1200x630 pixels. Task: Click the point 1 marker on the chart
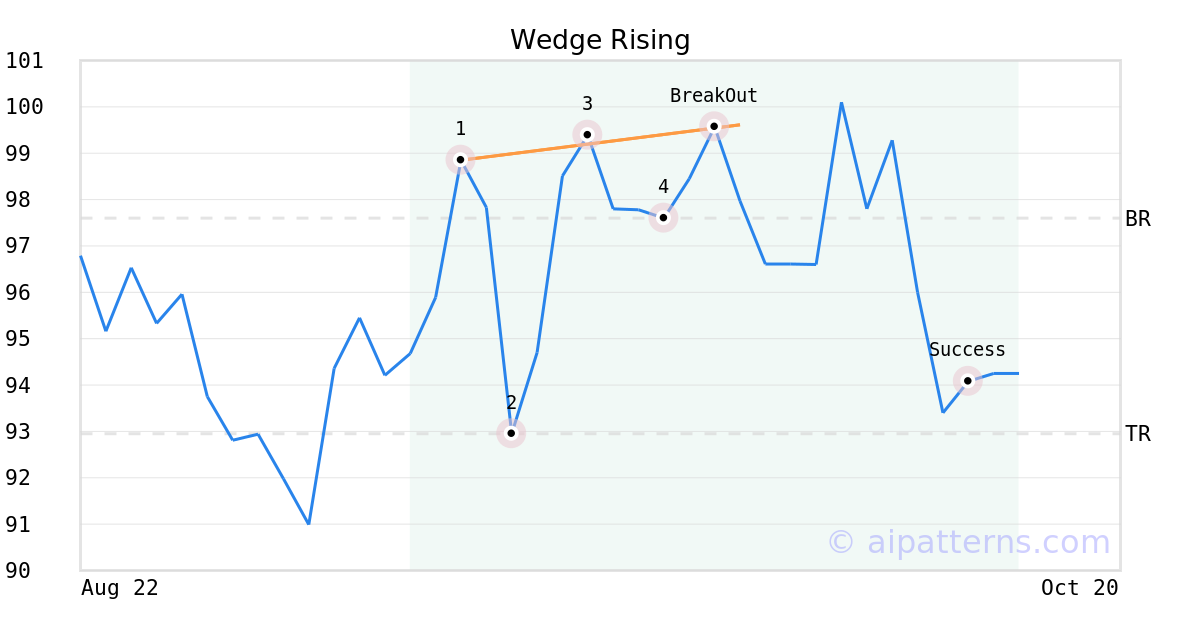pyautogui.click(x=460, y=159)
